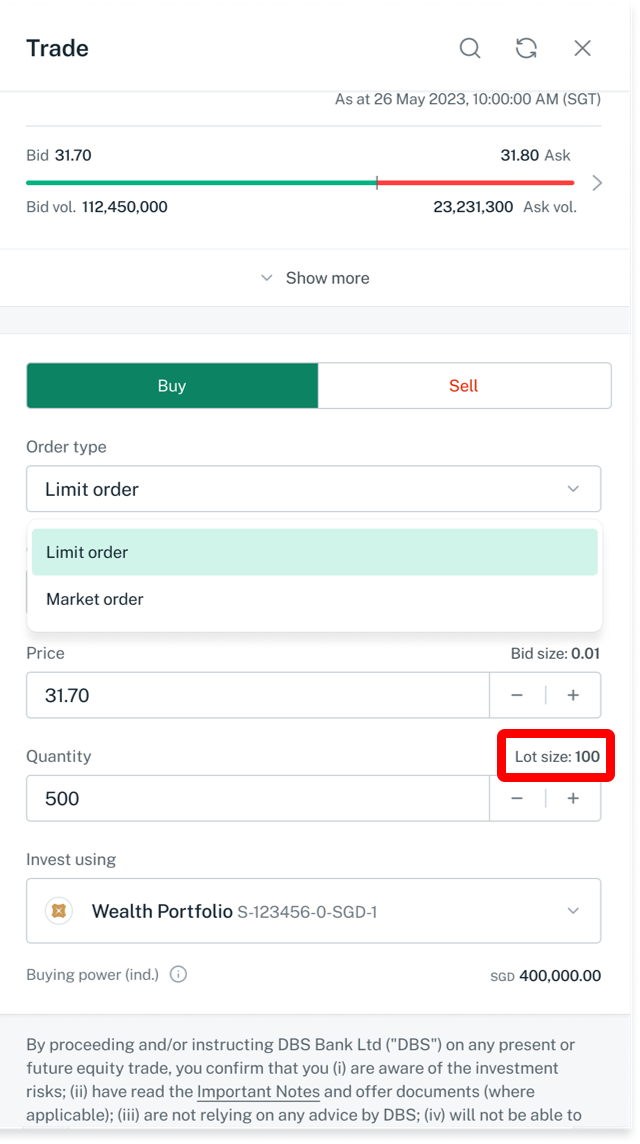640x1144 pixels.
Task: Raise quantity with the plus button
Action: 574,798
